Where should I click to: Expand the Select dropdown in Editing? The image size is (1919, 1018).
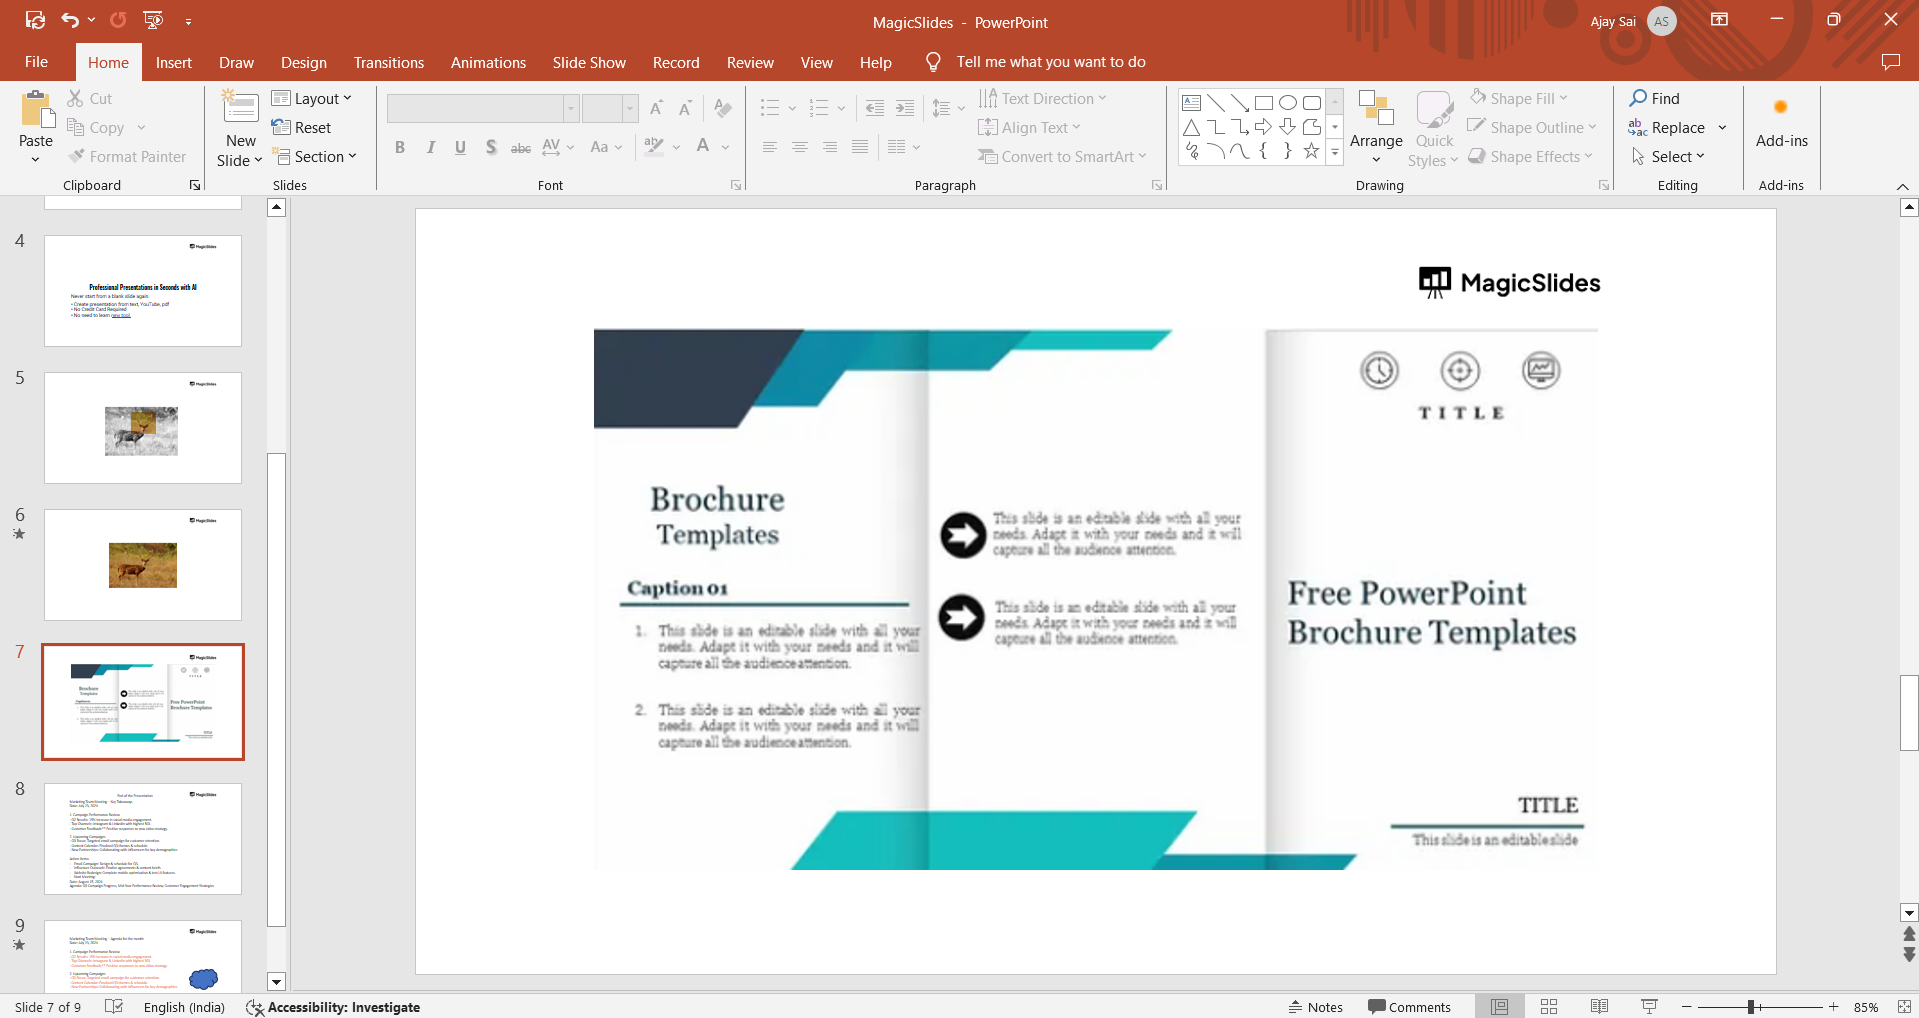[1669, 157]
